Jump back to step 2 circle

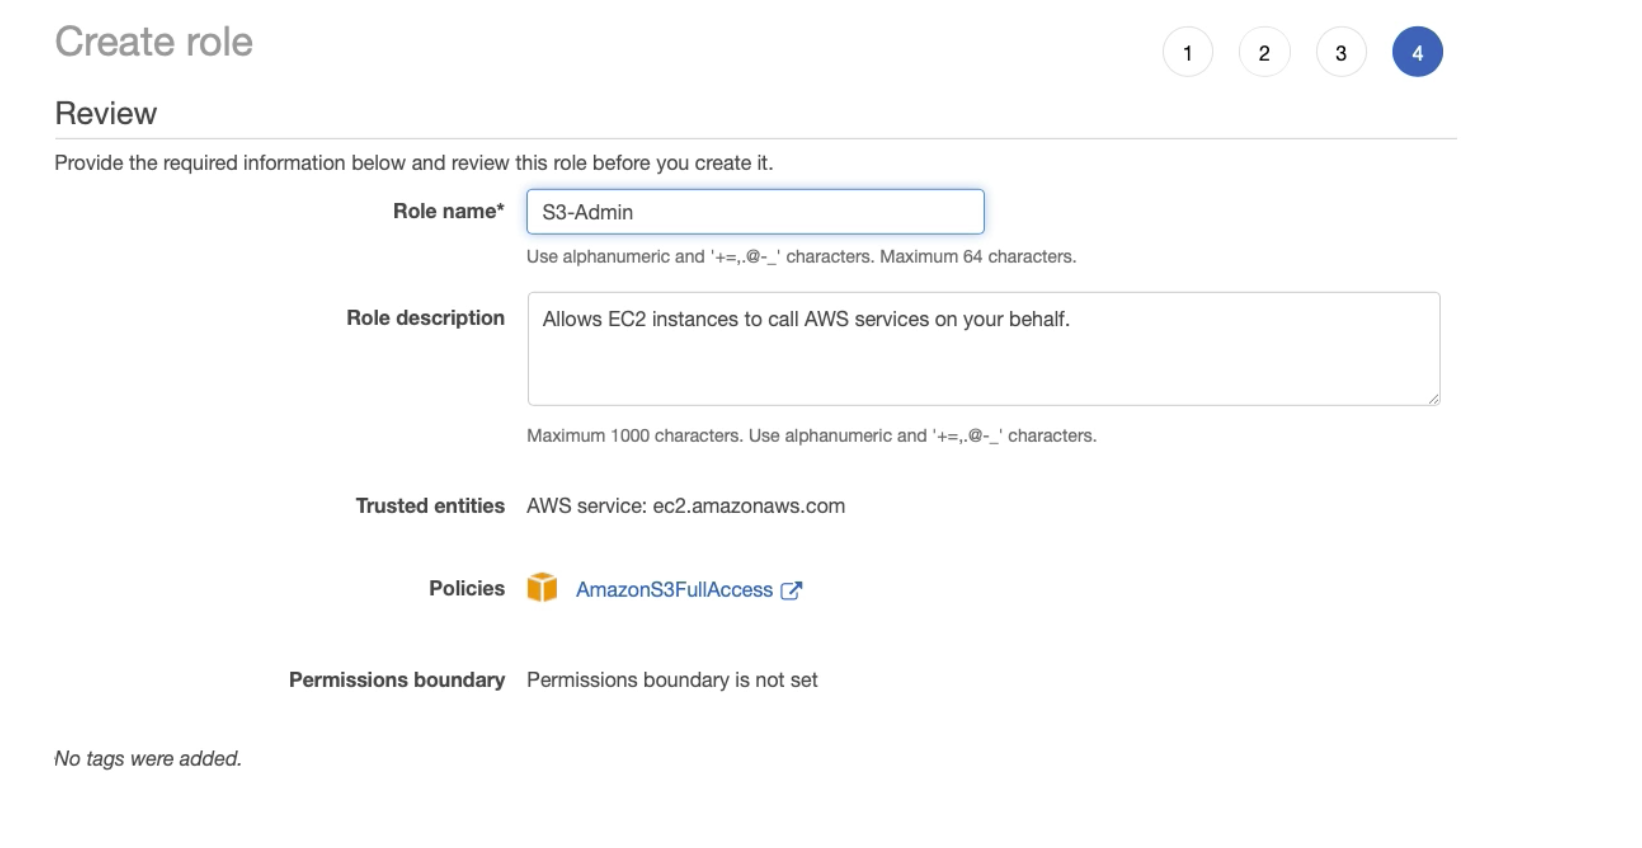1264,53
